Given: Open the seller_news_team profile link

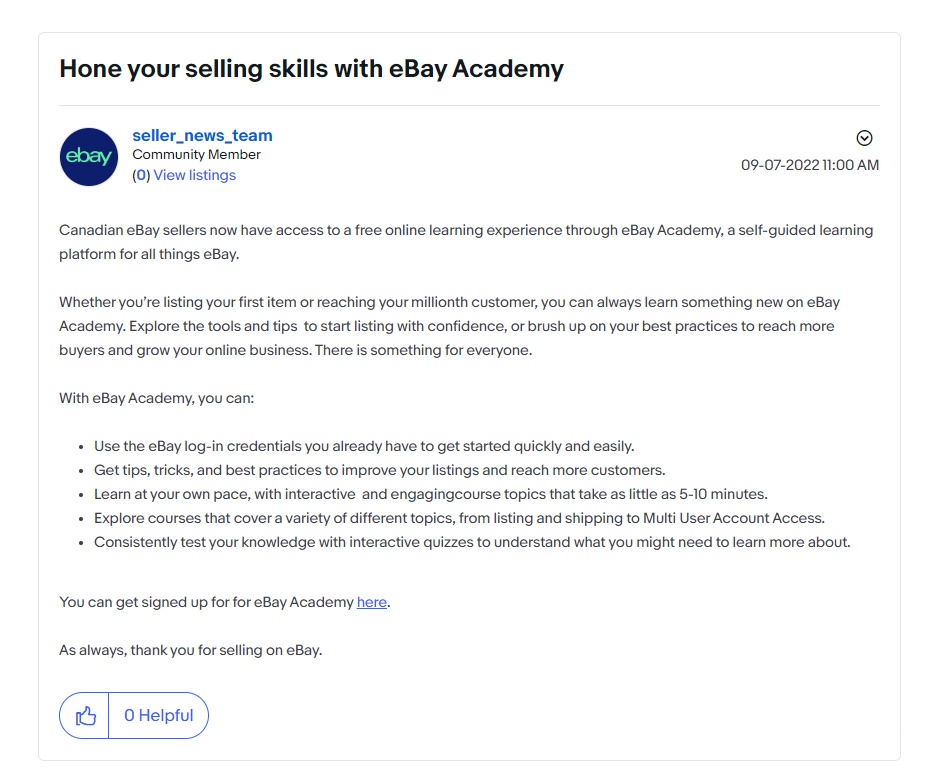Looking at the screenshot, I should pyautogui.click(x=201, y=134).
